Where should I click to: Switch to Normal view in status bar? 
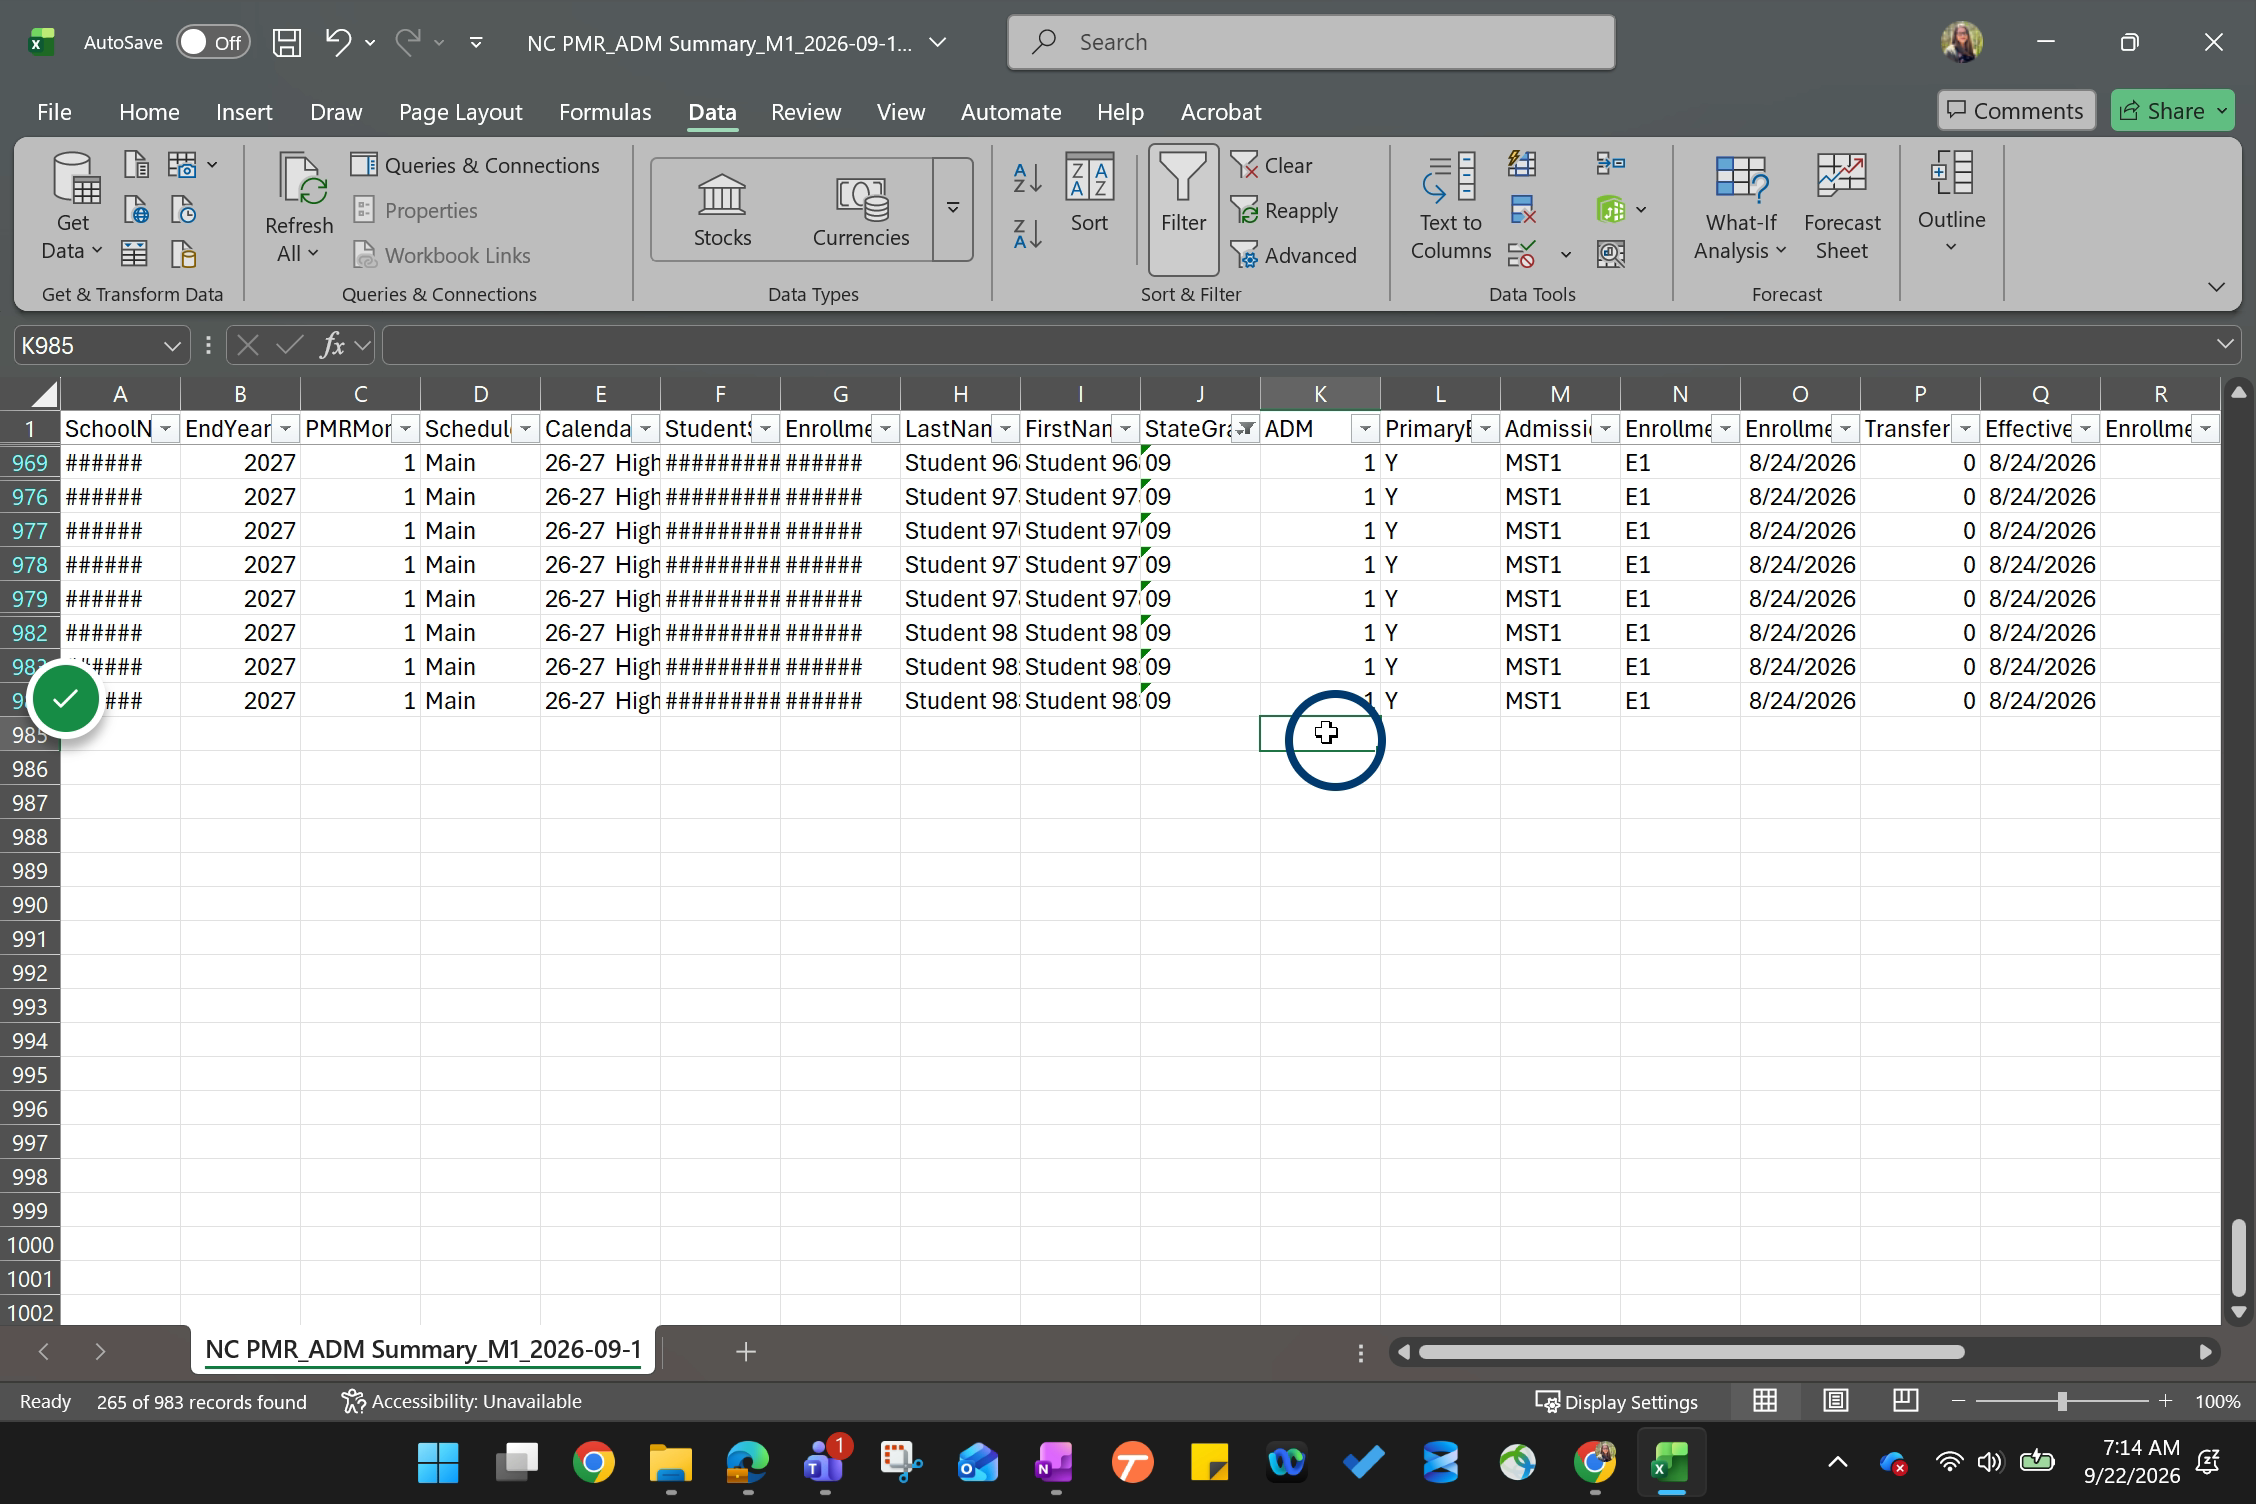[1765, 1401]
